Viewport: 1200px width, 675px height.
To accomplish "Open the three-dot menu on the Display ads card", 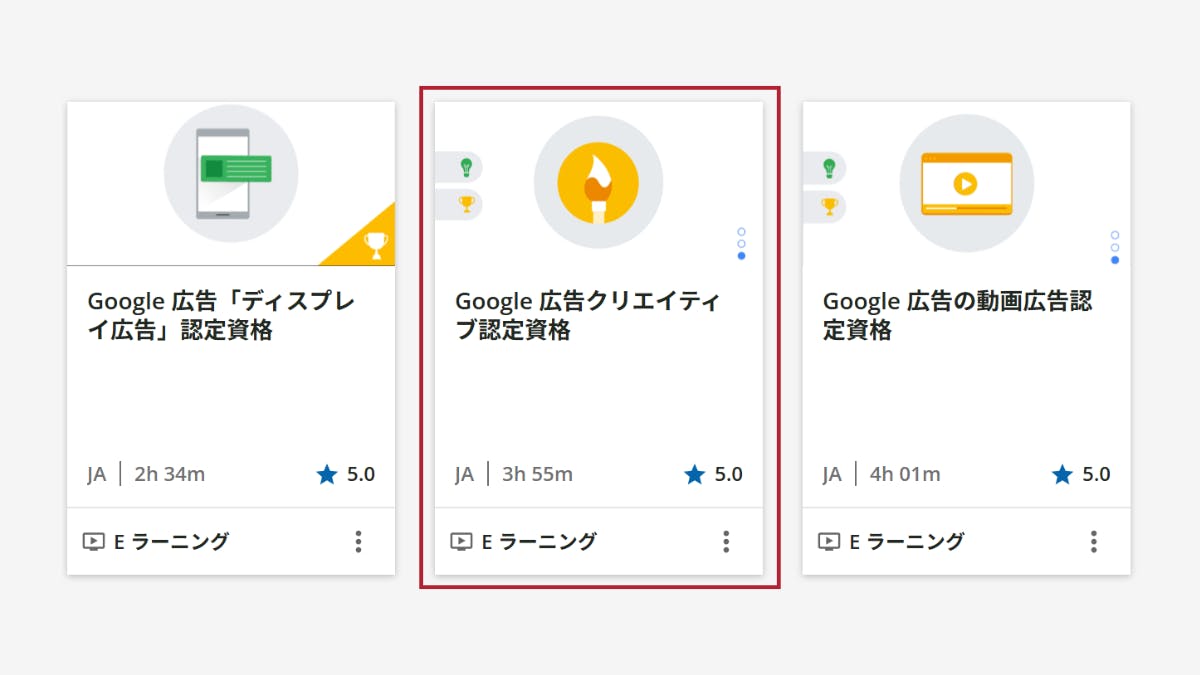I will click(x=358, y=542).
